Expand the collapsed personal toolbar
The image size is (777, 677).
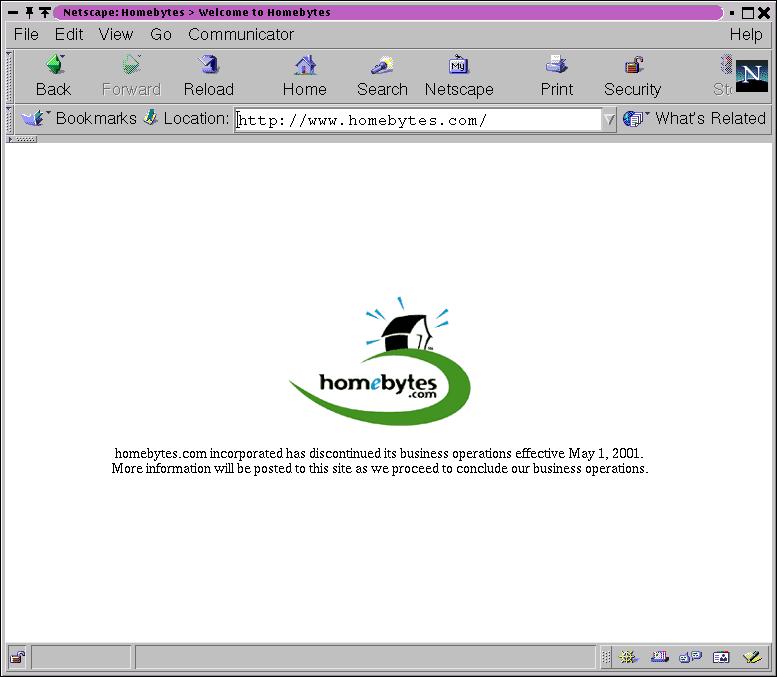coord(22,139)
